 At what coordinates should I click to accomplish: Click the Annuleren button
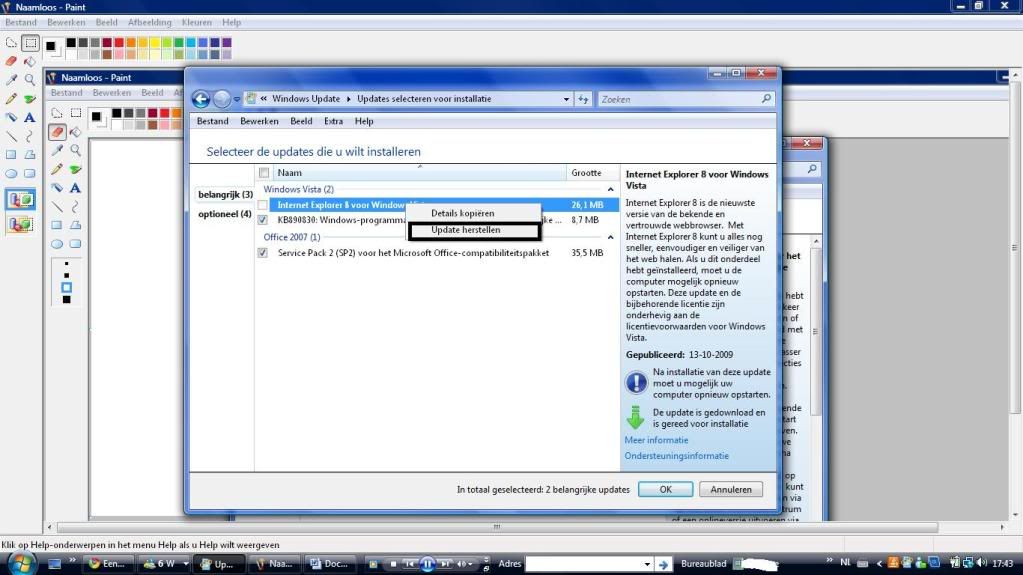pyautogui.click(x=731, y=490)
